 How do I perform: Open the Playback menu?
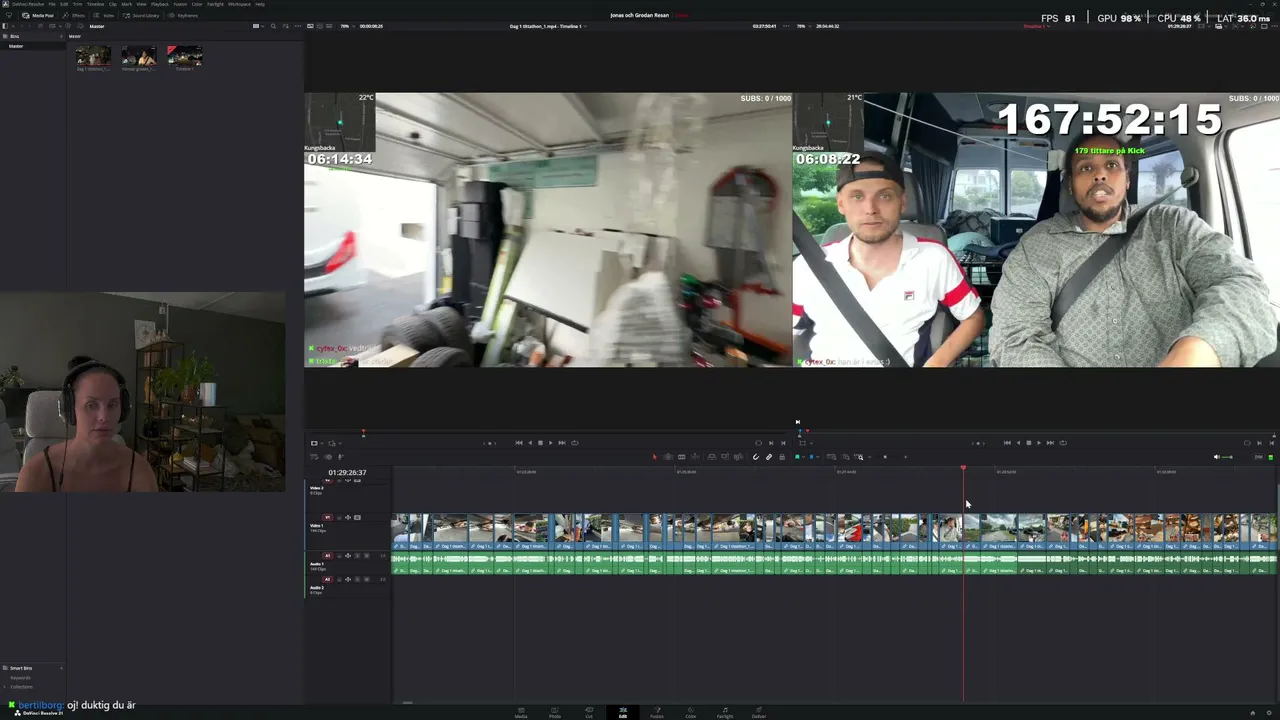(159, 4)
